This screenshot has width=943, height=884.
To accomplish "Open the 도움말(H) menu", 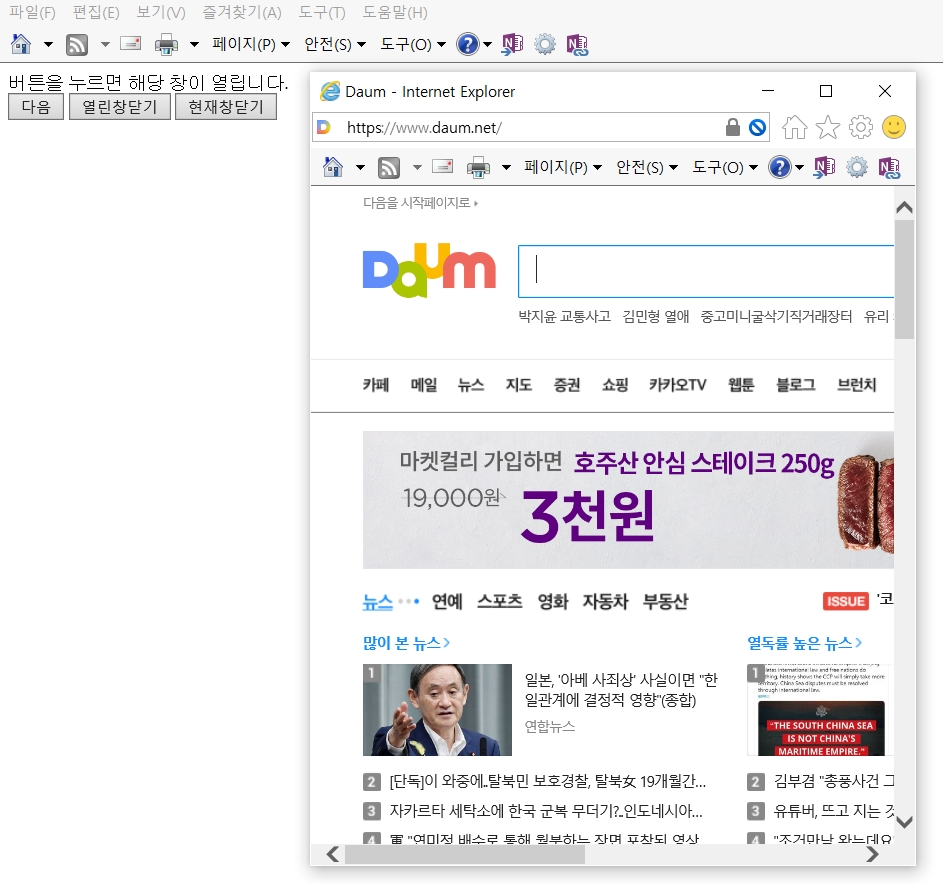I will tap(395, 12).
